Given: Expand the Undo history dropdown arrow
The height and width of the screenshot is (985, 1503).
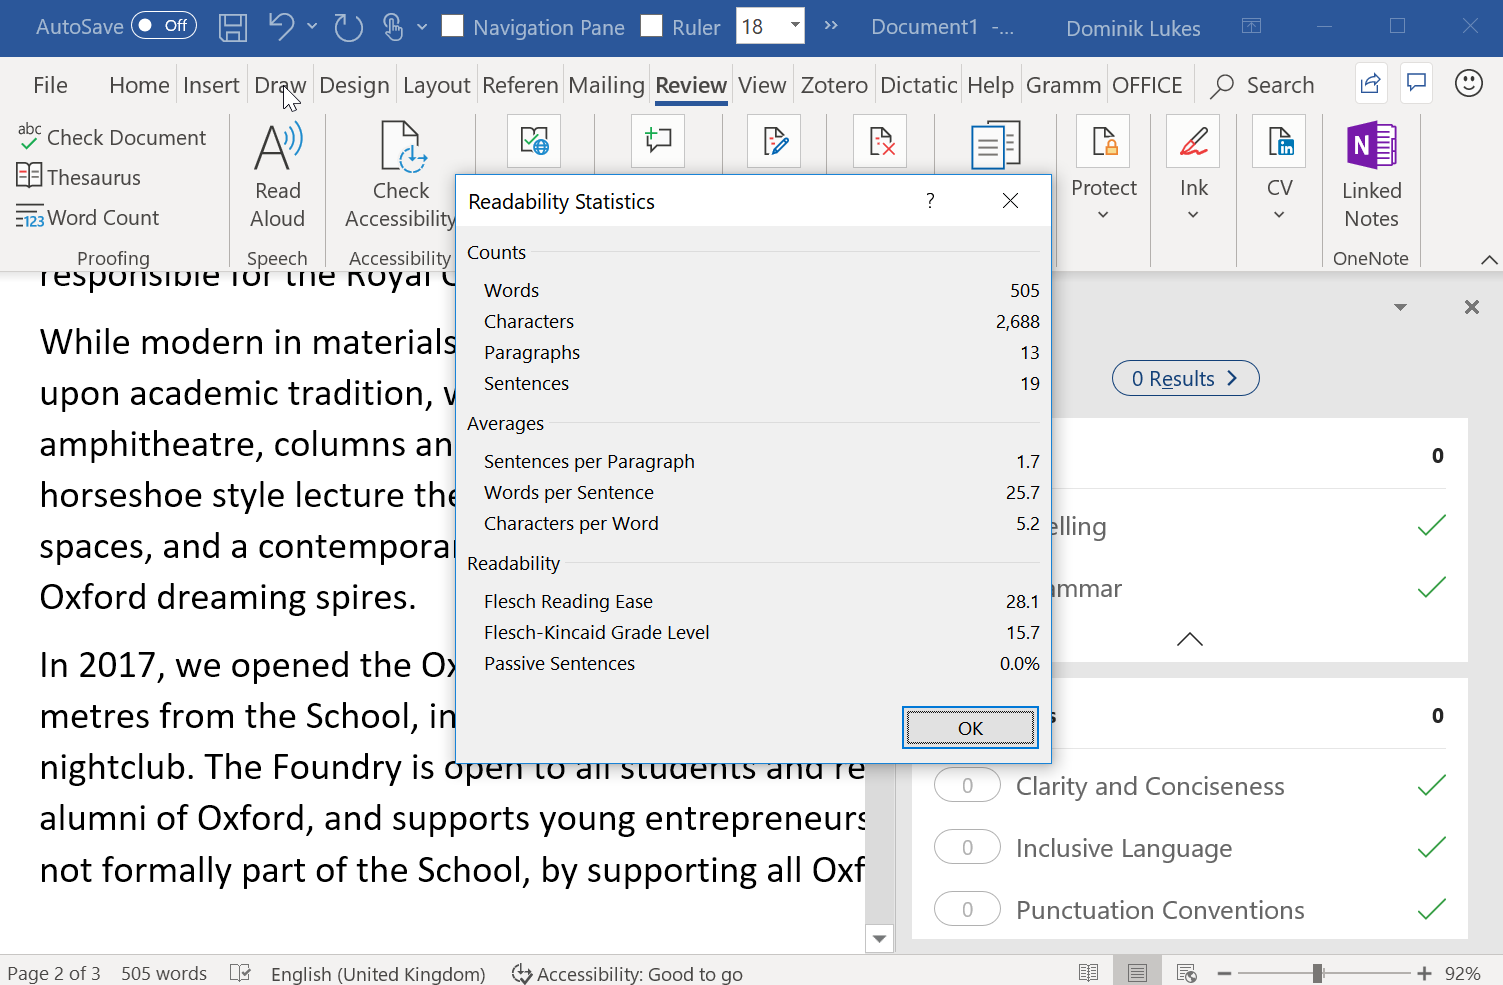Looking at the screenshot, I should tap(312, 27).
